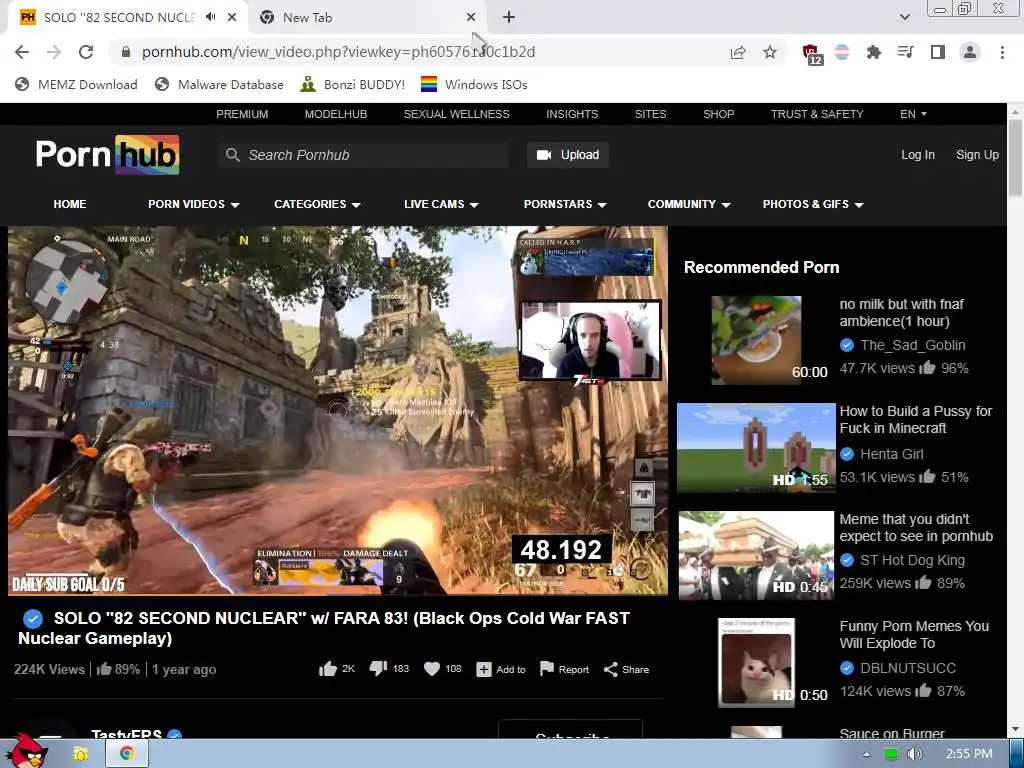1024x768 pixels.
Task: Open the Insights top menu link
Action: click(572, 114)
